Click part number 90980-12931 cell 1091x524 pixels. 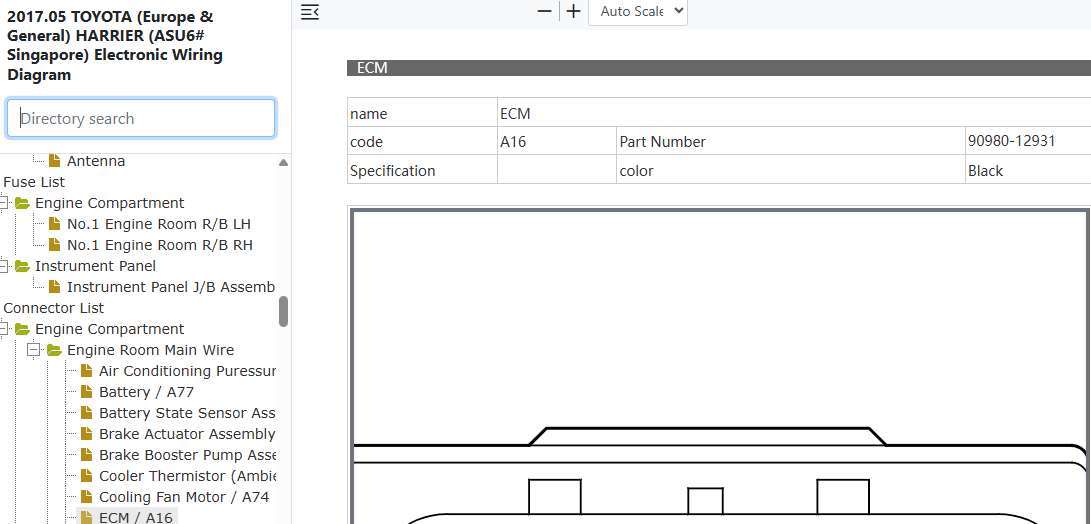coord(1028,141)
